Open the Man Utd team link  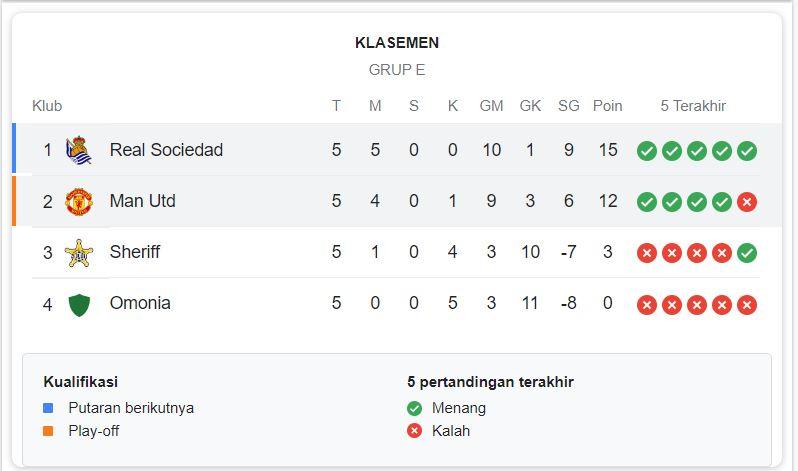(x=142, y=201)
